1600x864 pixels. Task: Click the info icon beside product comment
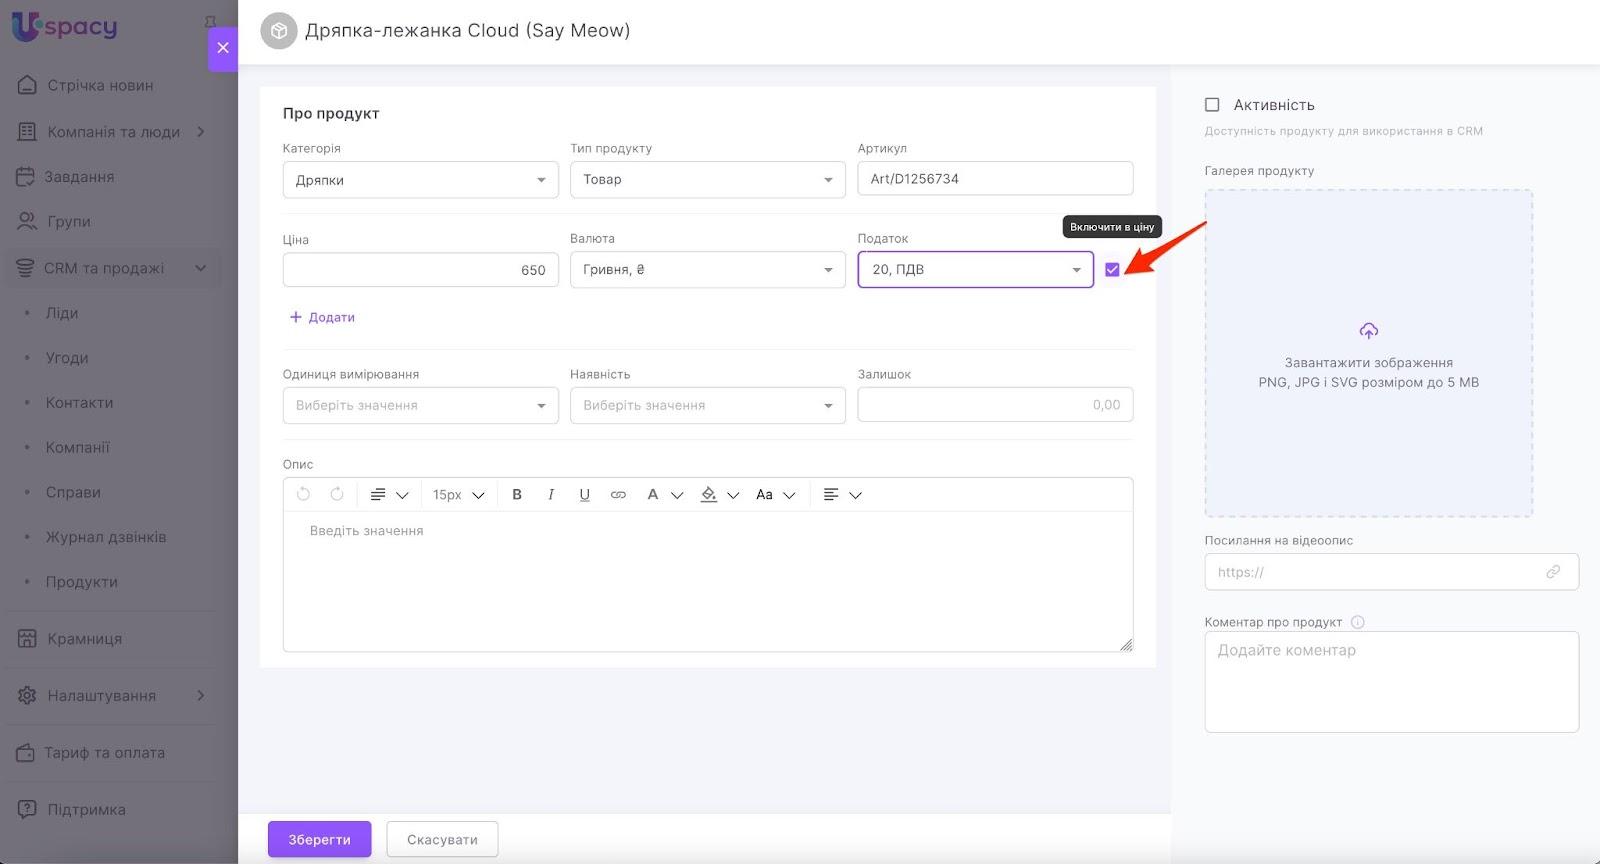pyautogui.click(x=1357, y=622)
